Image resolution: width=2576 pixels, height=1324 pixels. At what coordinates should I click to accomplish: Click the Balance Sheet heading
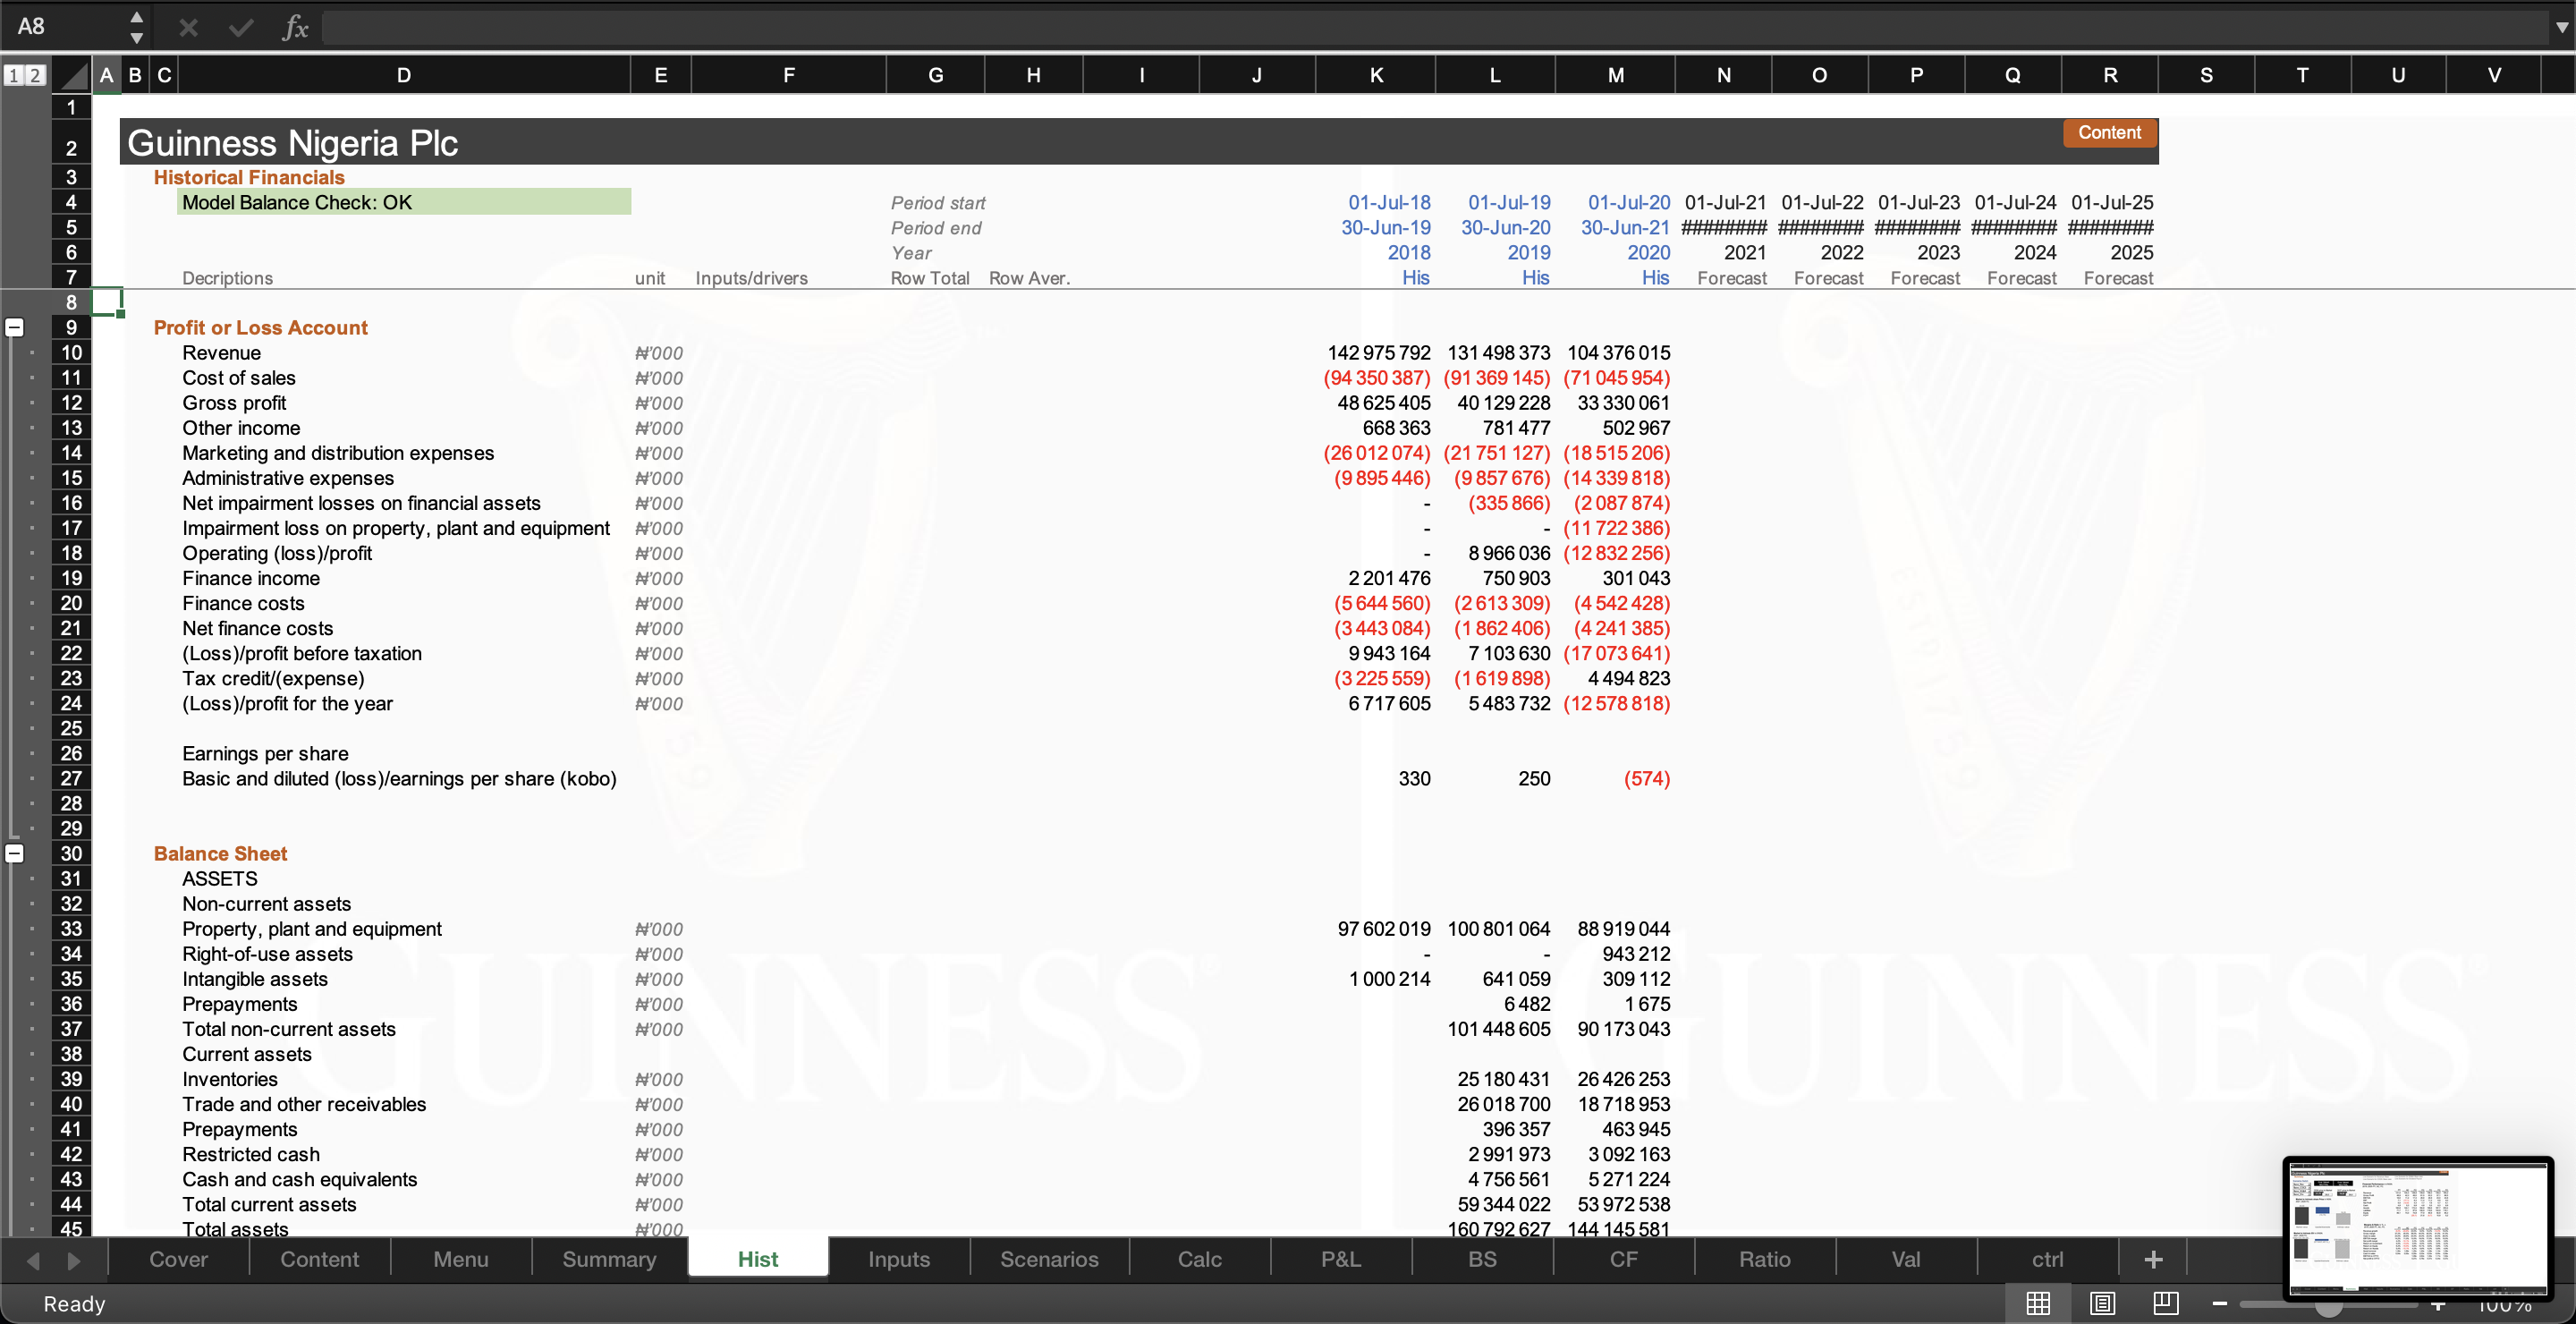coord(220,853)
